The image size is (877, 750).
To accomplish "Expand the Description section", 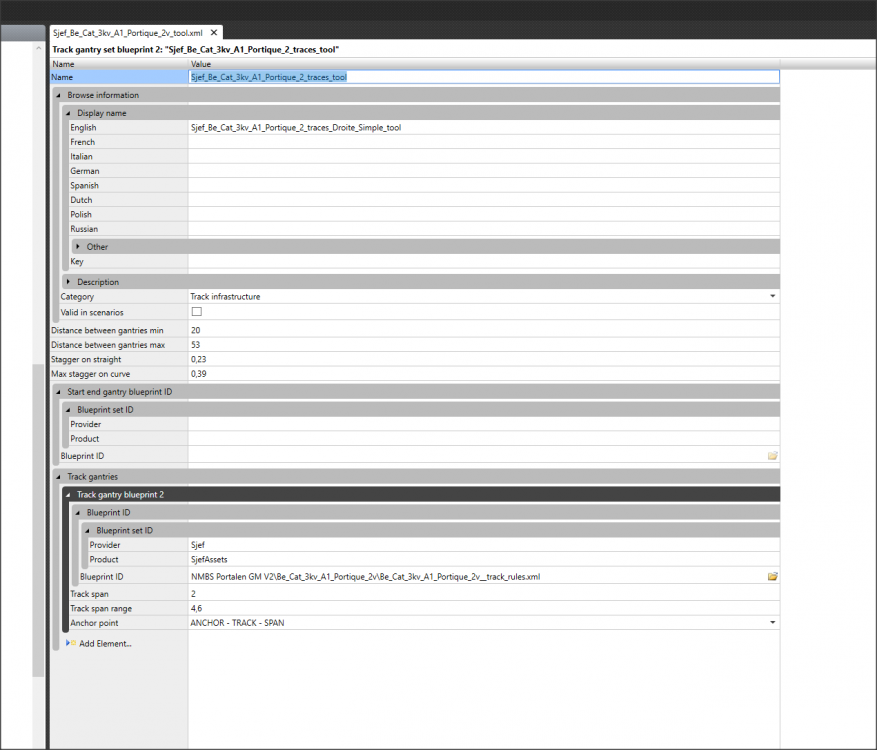I will [68, 282].
